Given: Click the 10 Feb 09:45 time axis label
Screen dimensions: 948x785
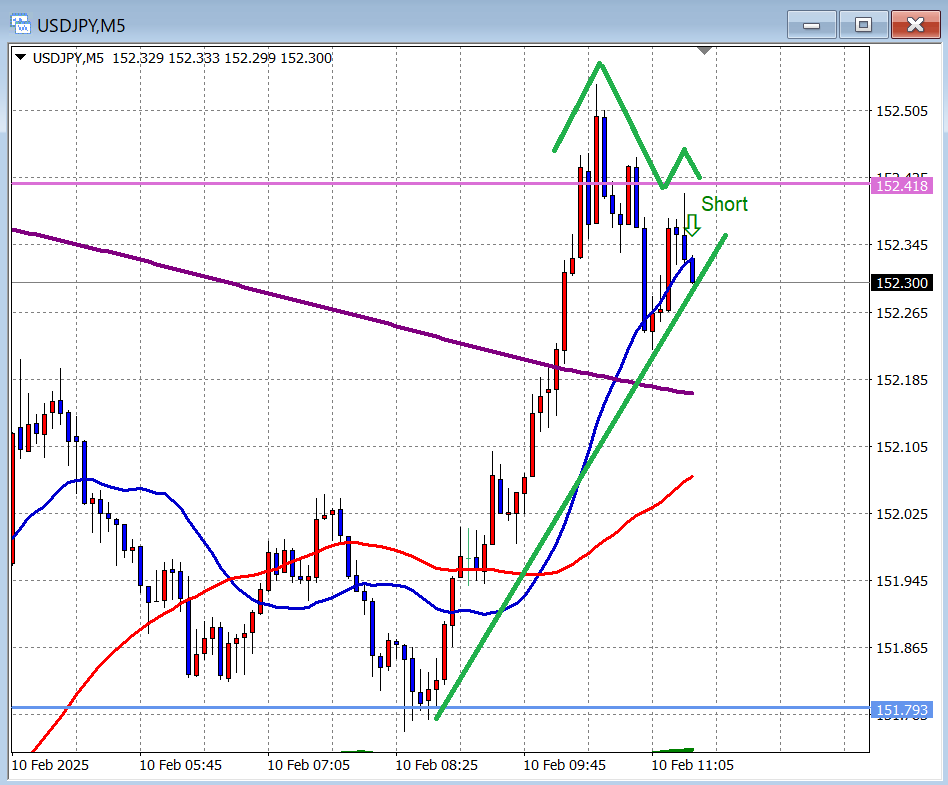Looking at the screenshot, I should pos(564,765).
